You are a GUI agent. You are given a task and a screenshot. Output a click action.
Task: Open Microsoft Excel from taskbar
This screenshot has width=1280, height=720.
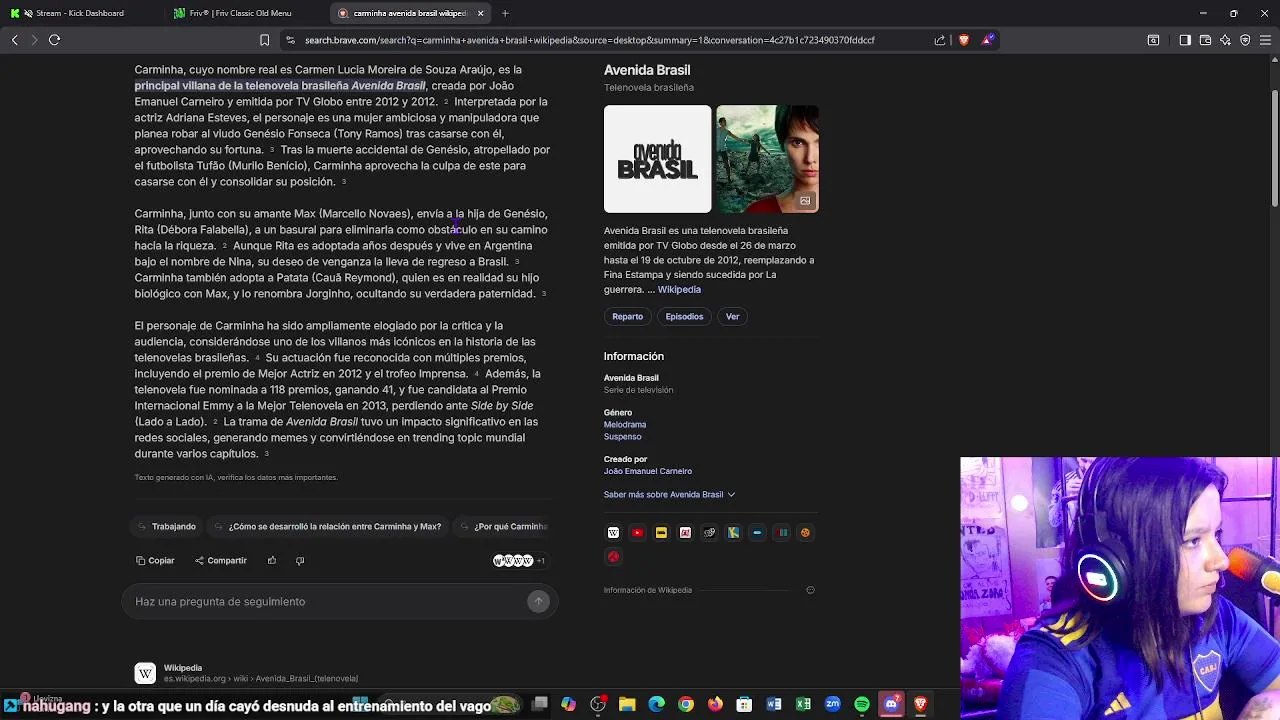tap(803, 705)
